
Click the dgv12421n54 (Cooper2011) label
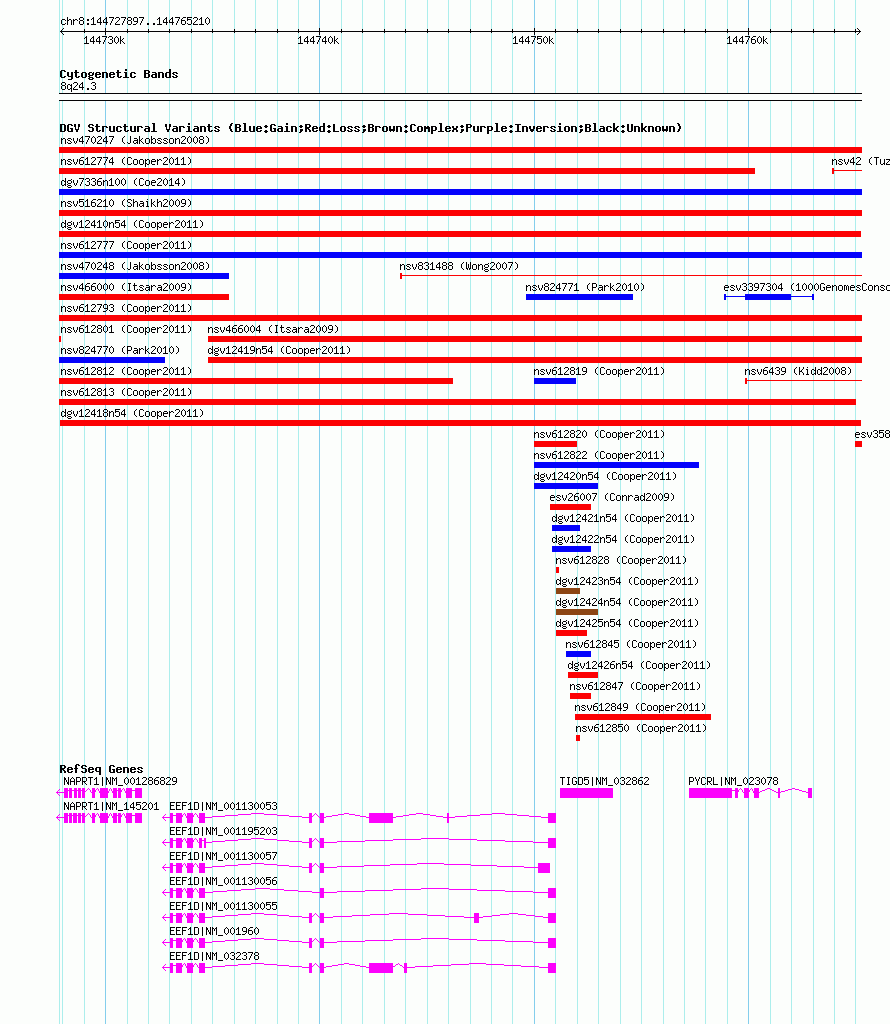623,518
